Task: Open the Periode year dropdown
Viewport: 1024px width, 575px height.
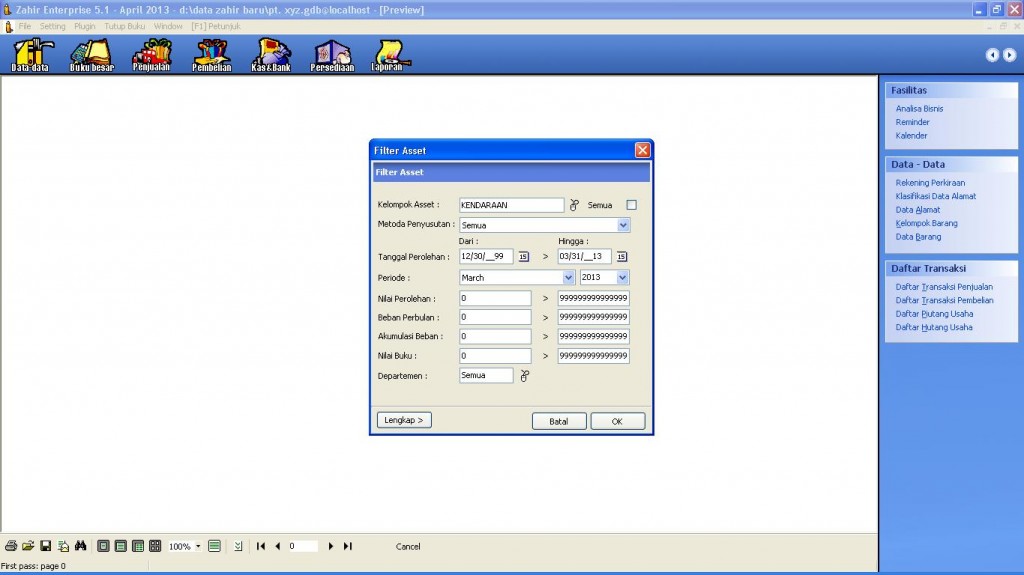Action: (x=623, y=278)
